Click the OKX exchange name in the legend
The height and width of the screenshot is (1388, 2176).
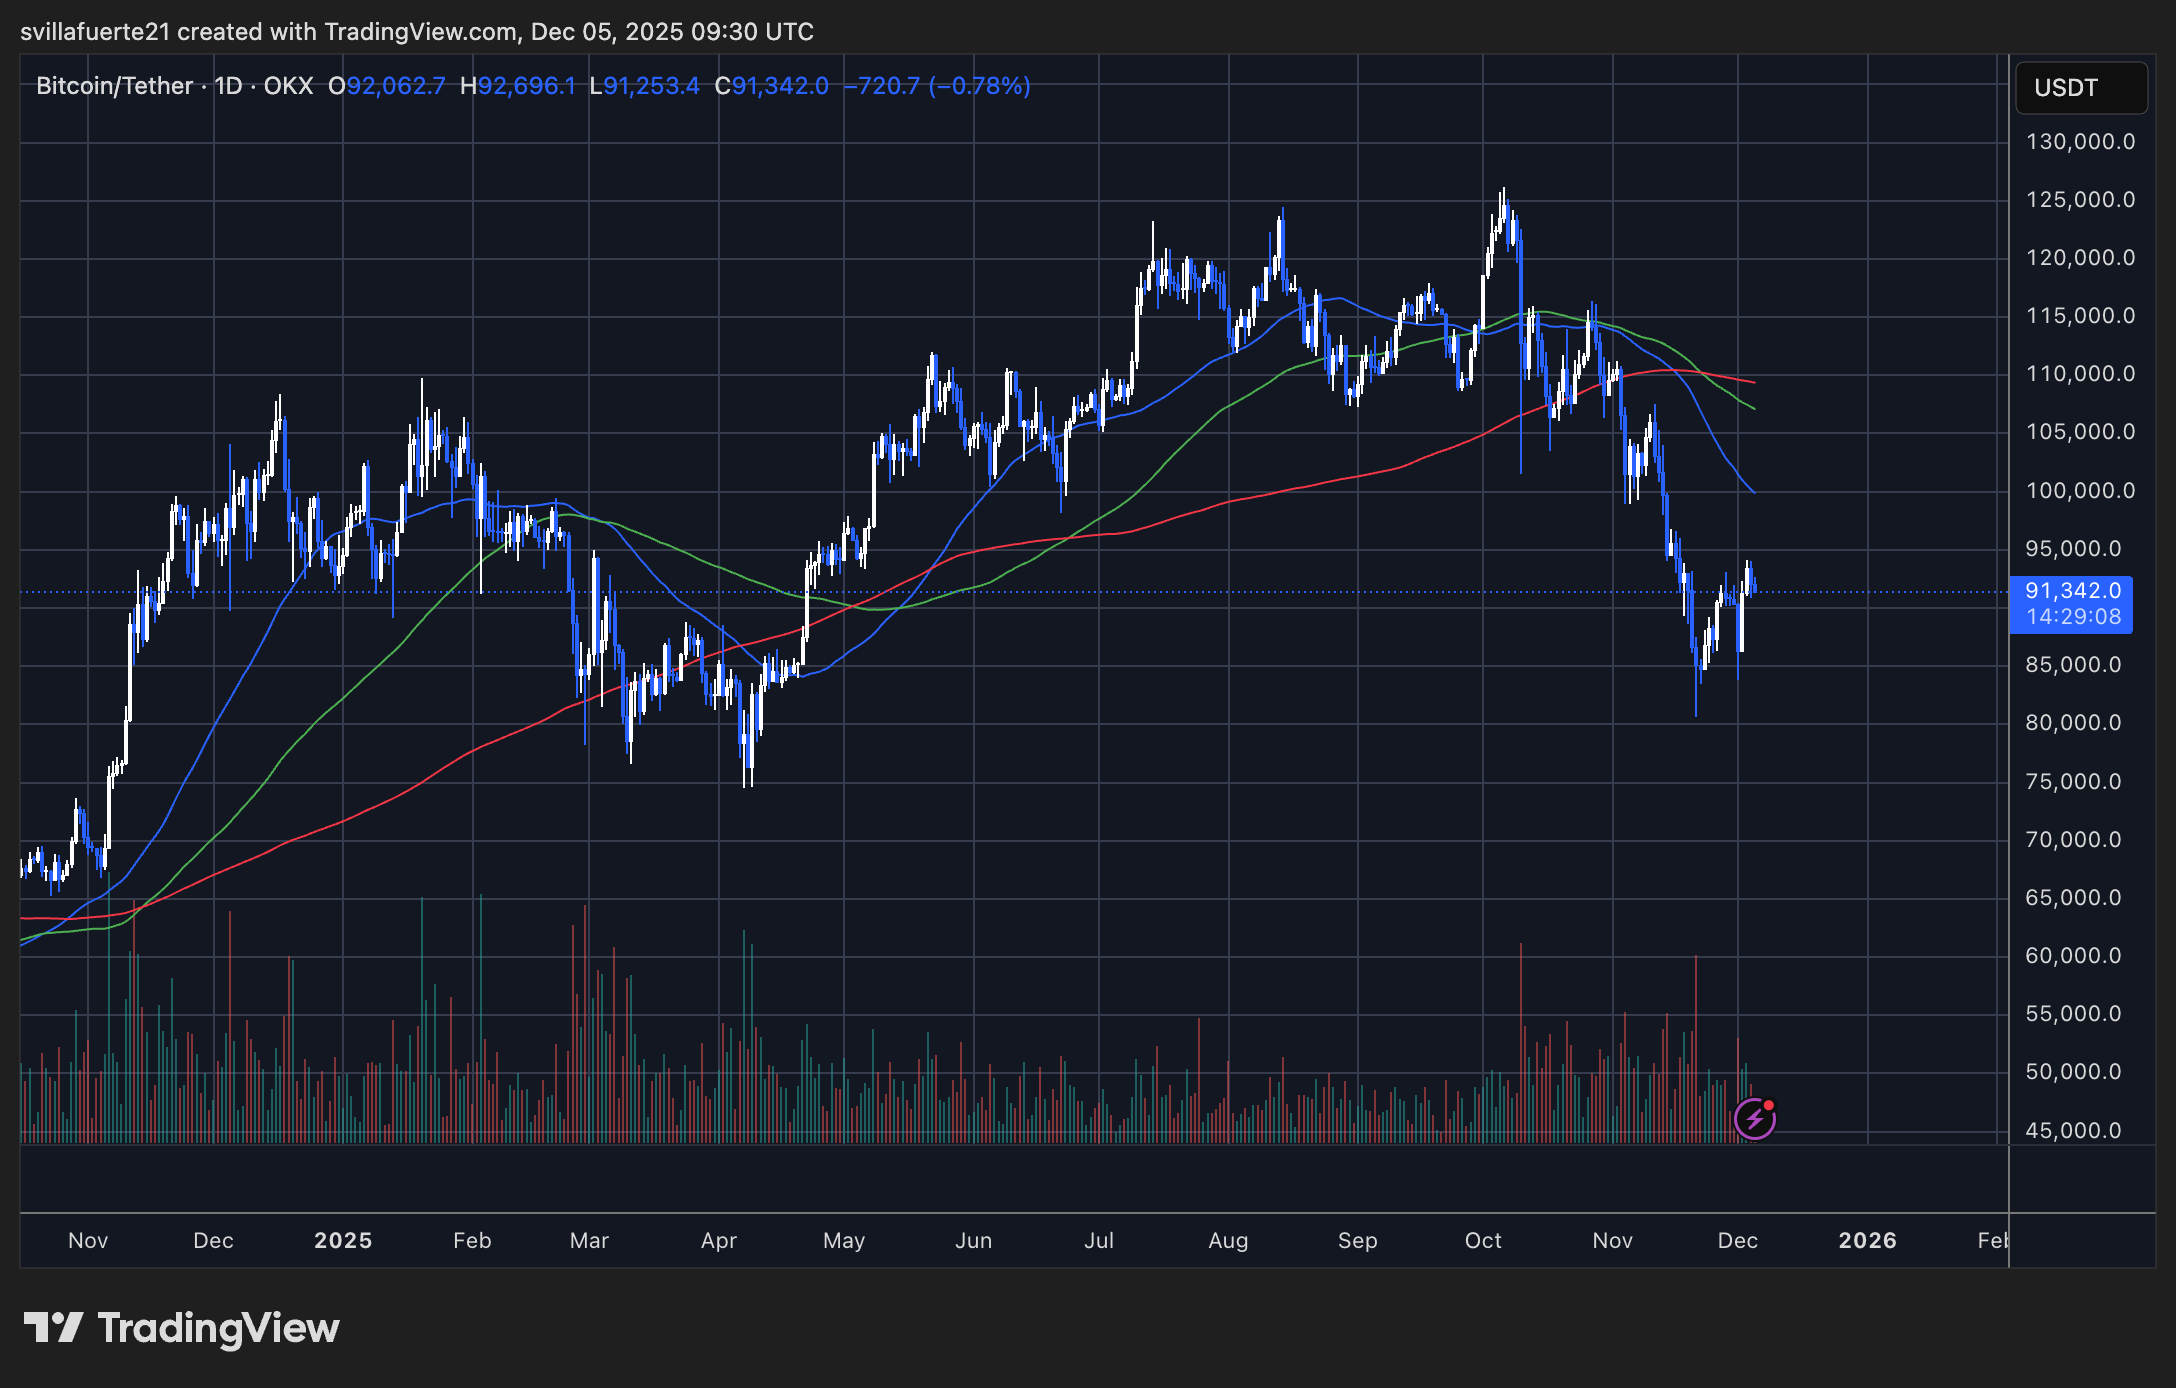[287, 86]
